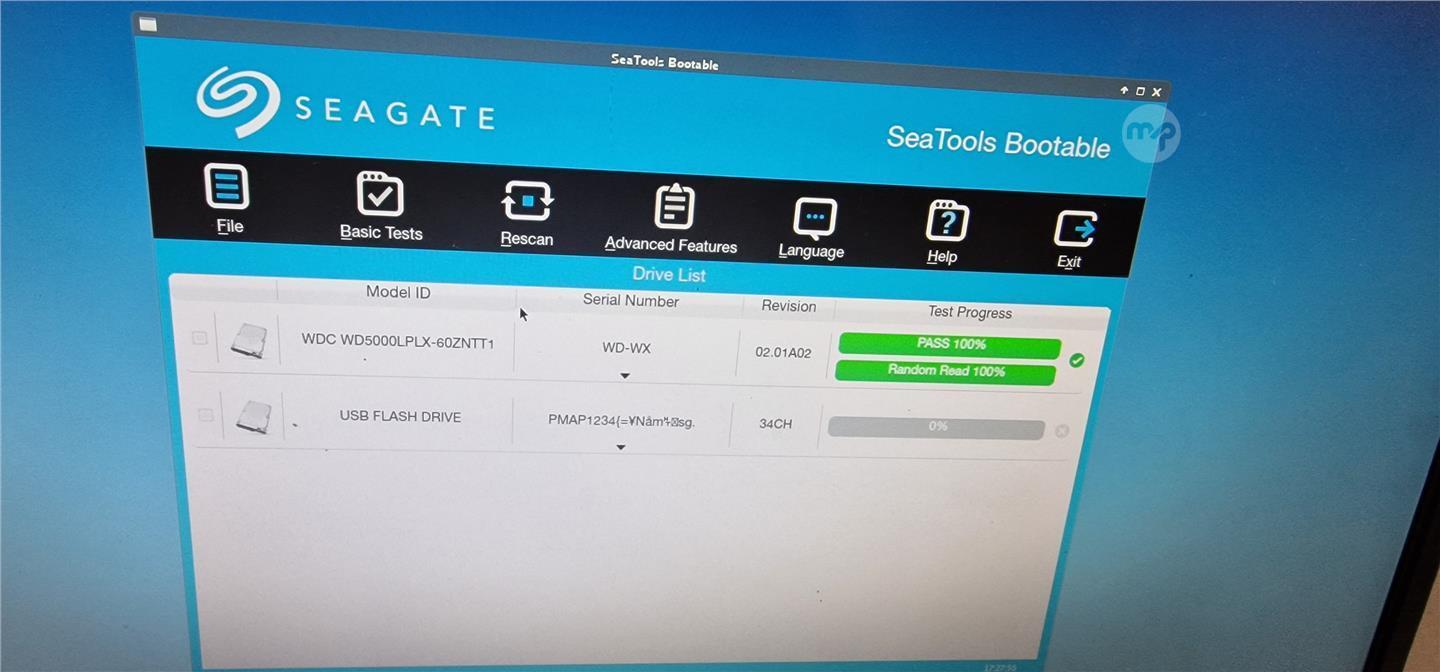Click the Serial Number column header
The width and height of the screenshot is (1440, 672).
click(631, 300)
